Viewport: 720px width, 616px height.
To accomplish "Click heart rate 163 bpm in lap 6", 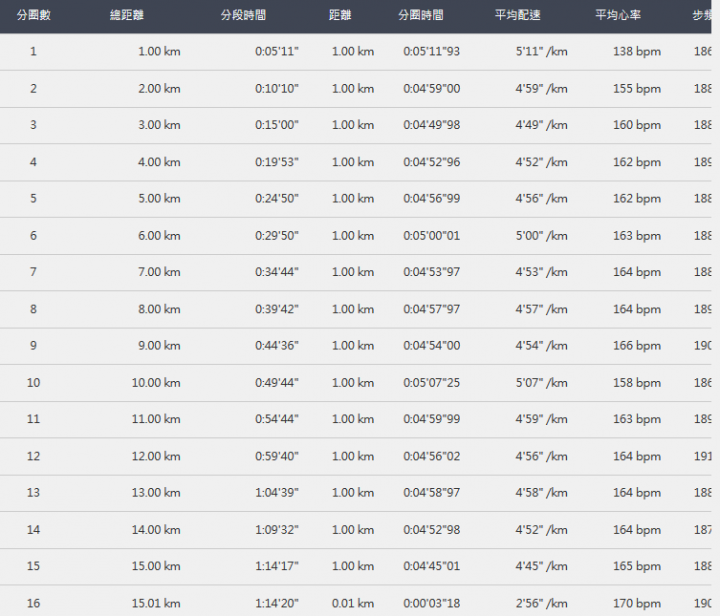I will [637, 235].
